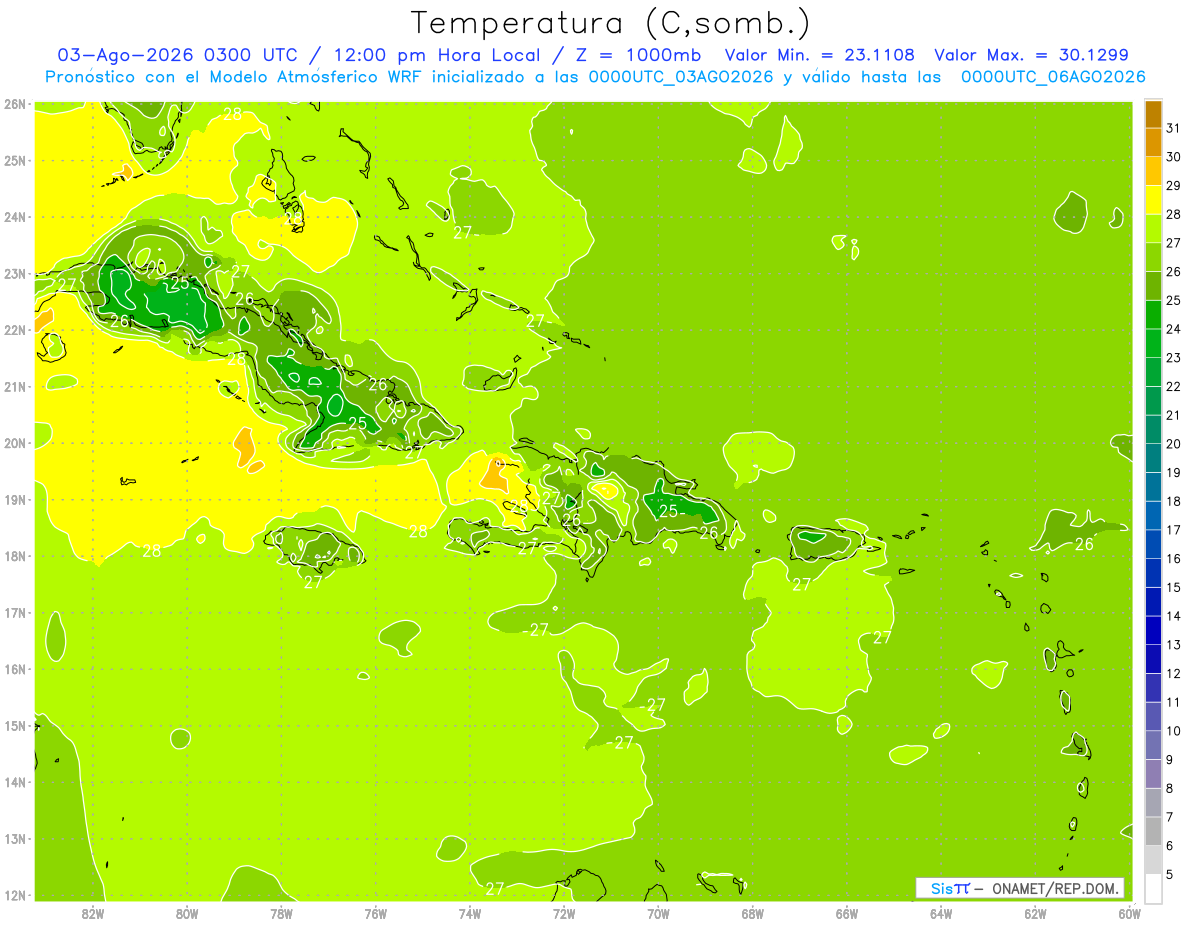The image size is (1200, 927).
Task: Click the latitude label '15N'
Action: pos(14,725)
